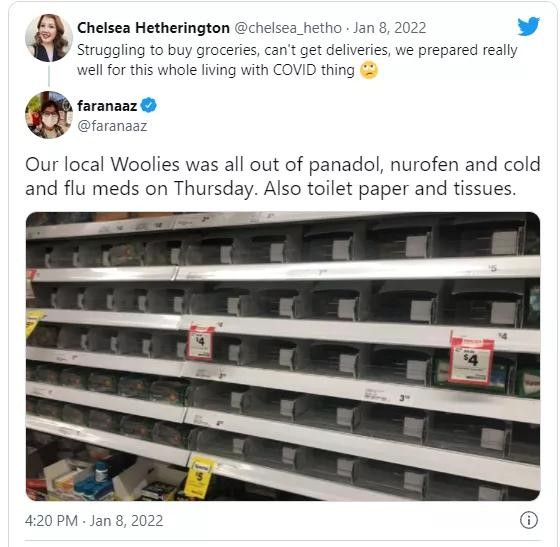Click the Jan 8, 2022 date beside @chelsea_hetho

(x=389, y=28)
